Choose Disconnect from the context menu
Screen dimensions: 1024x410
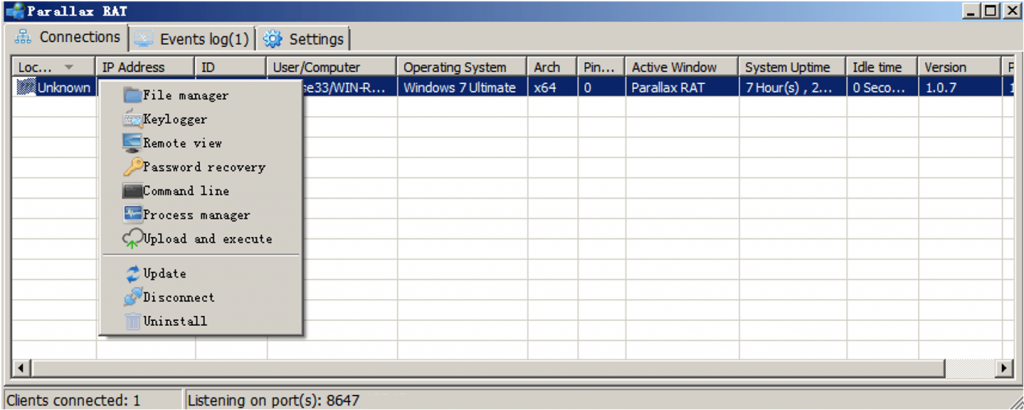coord(178,297)
